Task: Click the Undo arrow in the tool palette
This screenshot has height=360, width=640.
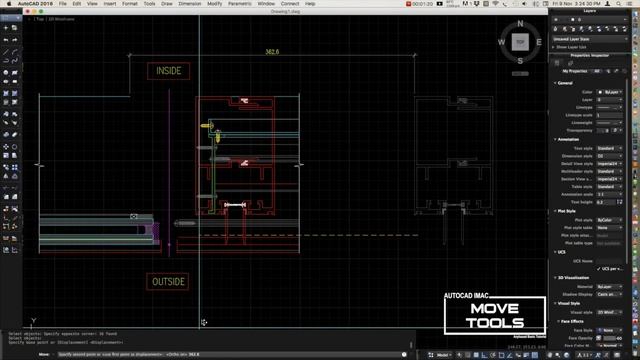Action: pyautogui.click(x=6, y=40)
